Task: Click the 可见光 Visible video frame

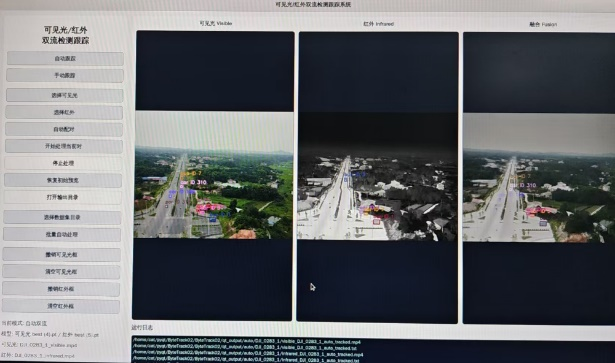Action: tap(214, 175)
